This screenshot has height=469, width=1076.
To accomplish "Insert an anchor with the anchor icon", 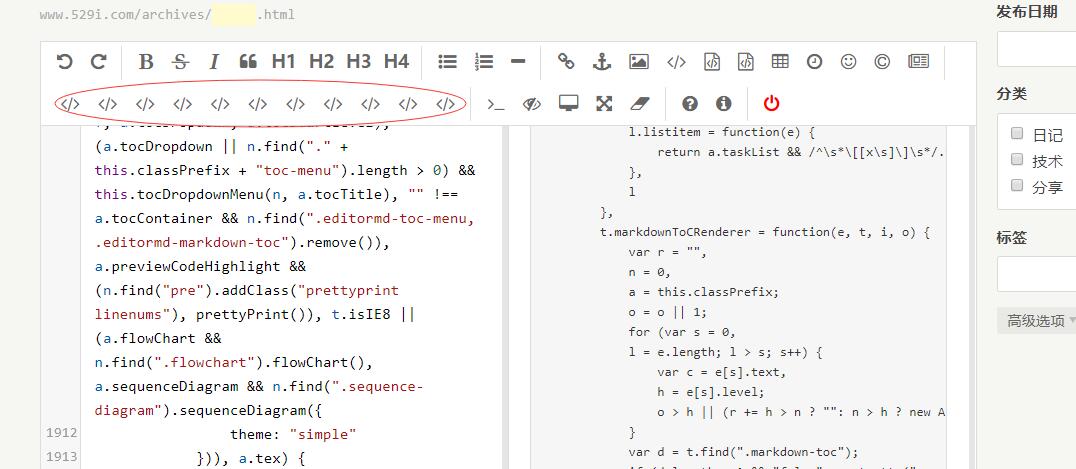I will coord(601,62).
